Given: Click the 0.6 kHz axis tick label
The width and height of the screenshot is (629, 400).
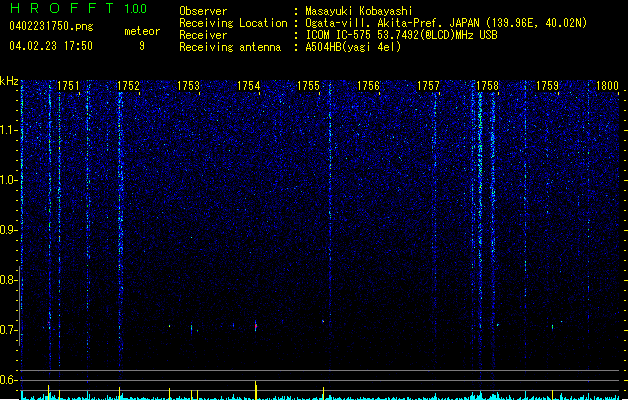Looking at the screenshot, I should [x=8, y=380].
